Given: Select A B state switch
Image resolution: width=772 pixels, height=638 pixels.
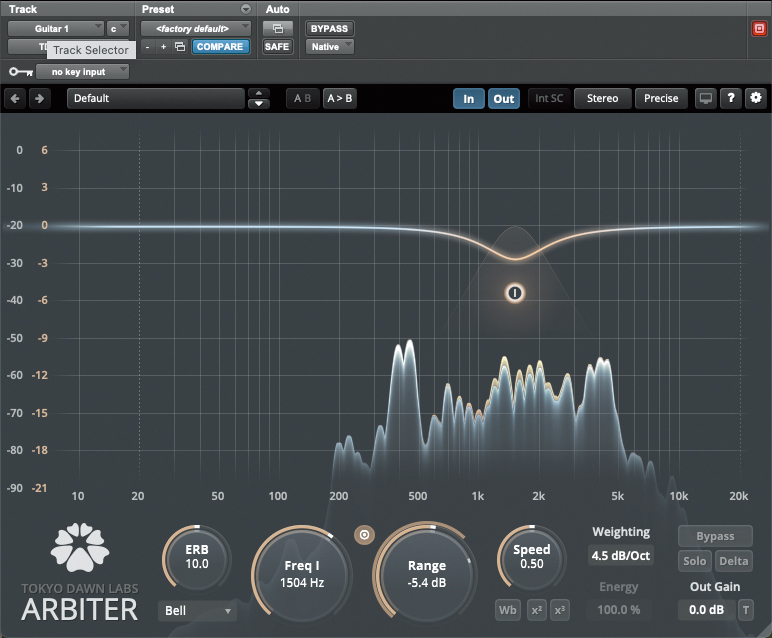Looking at the screenshot, I should (x=302, y=98).
